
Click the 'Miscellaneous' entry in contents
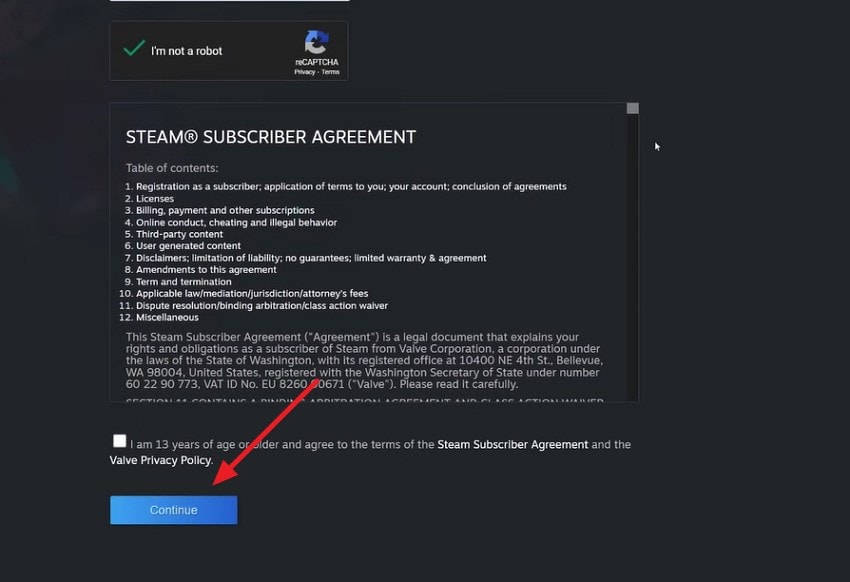[166, 317]
